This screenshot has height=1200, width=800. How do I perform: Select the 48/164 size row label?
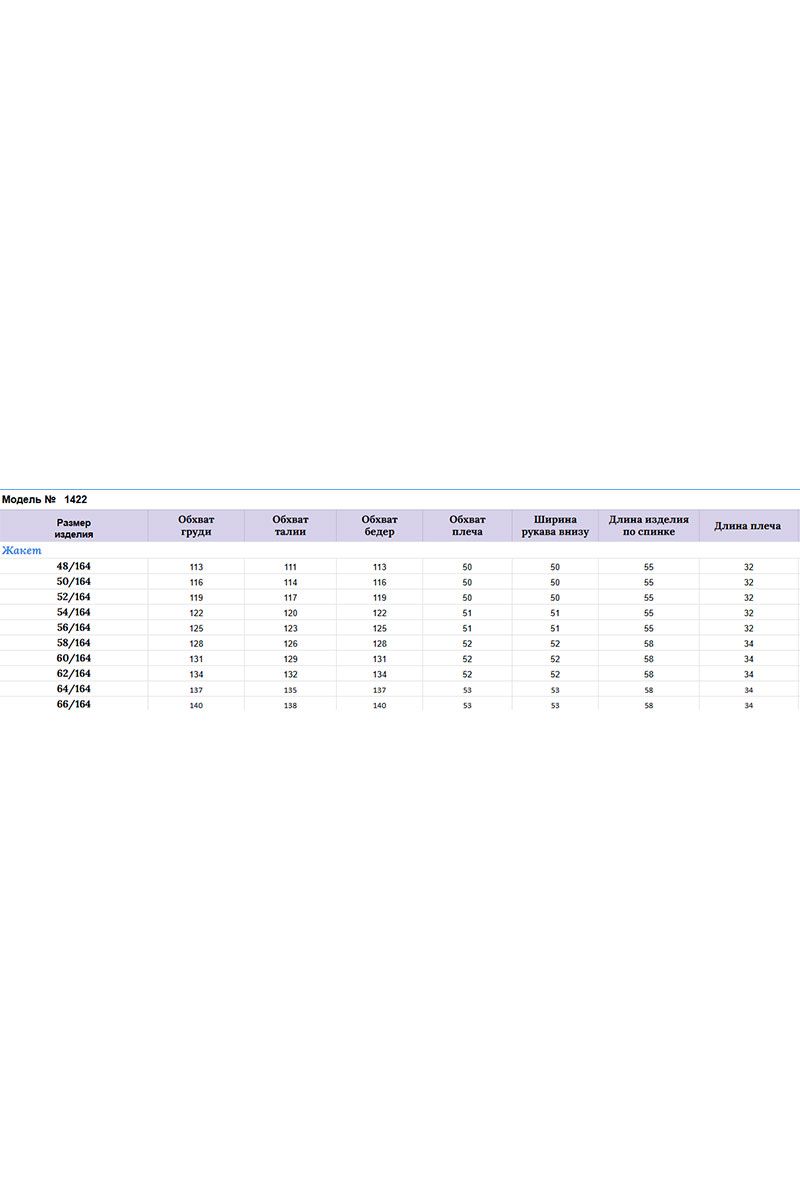tap(74, 566)
